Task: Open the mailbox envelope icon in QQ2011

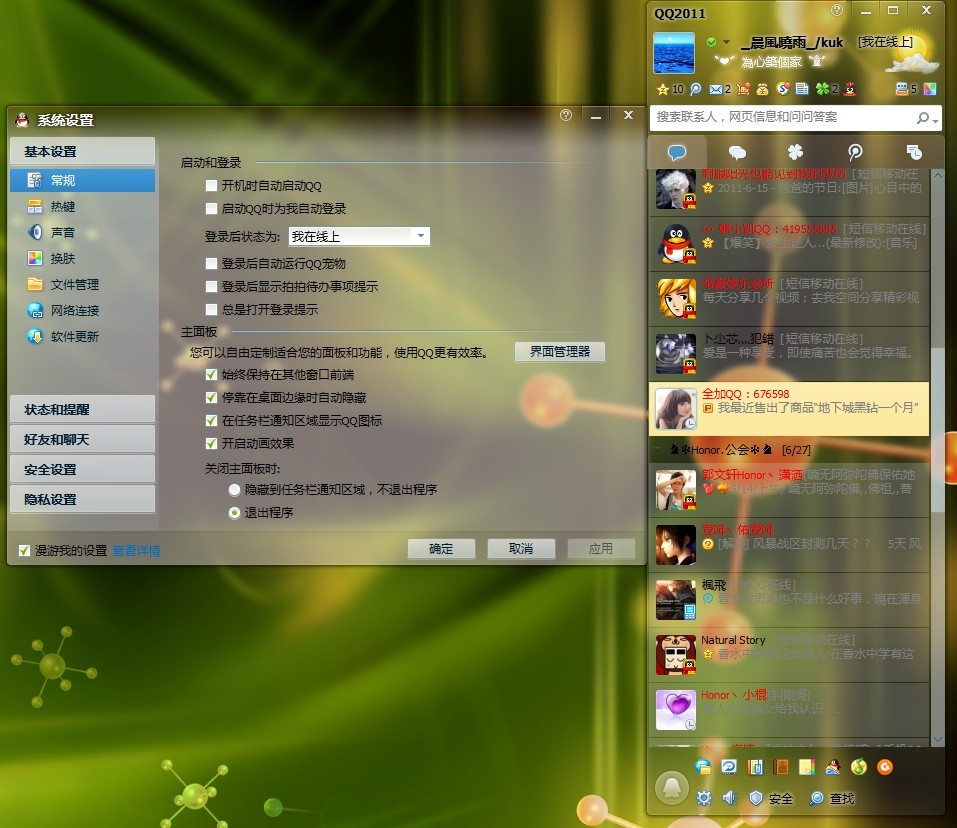Action: (716, 90)
